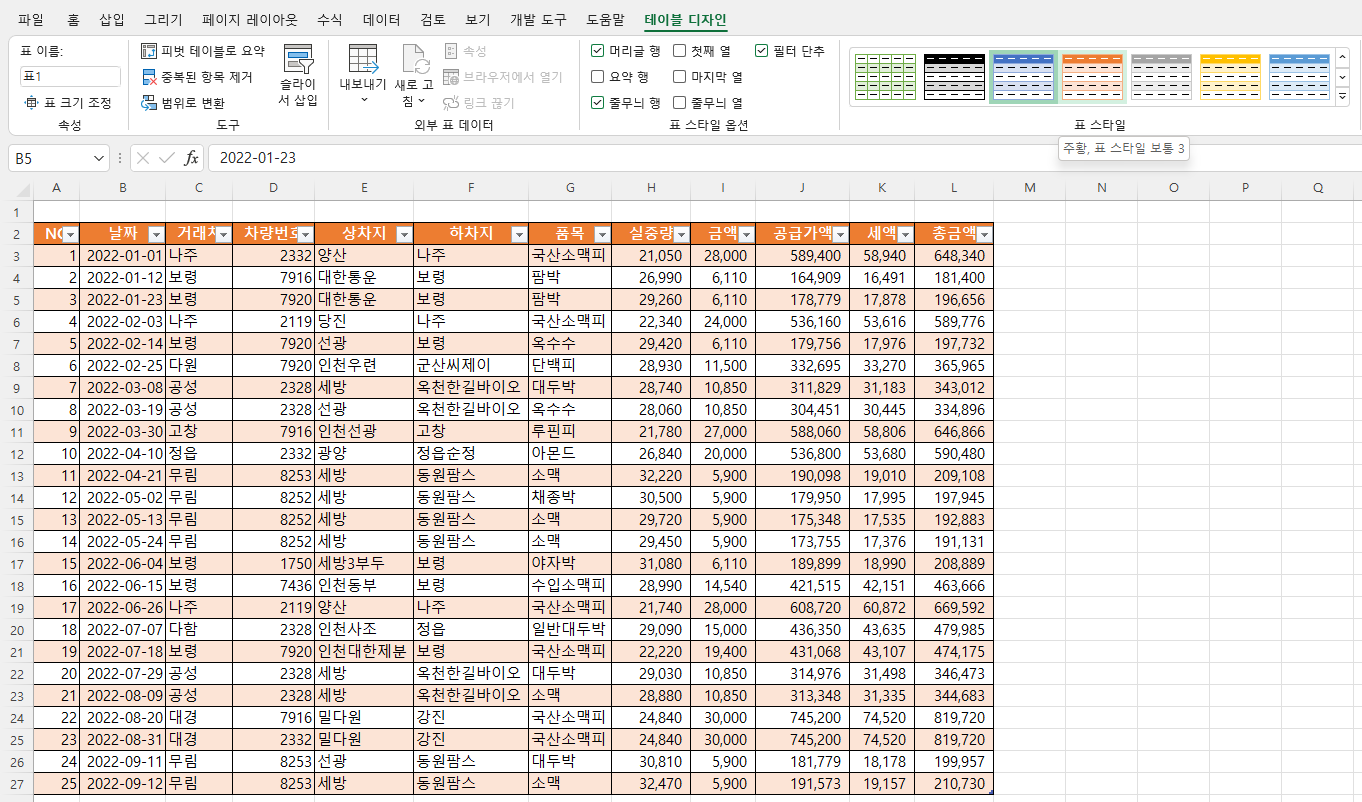The height and width of the screenshot is (802, 1362).
Task: Open the 상차지 column filter dropdown
Action: click(x=403, y=234)
